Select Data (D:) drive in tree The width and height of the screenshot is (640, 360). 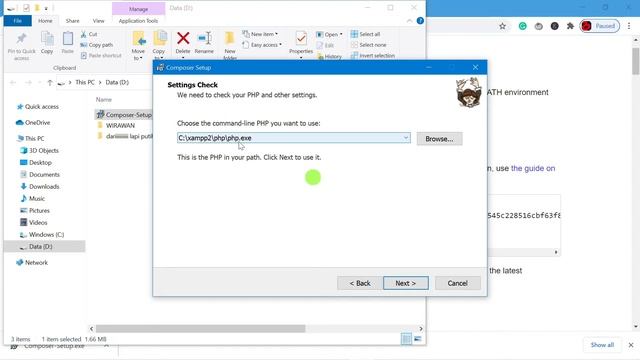pos(44,247)
